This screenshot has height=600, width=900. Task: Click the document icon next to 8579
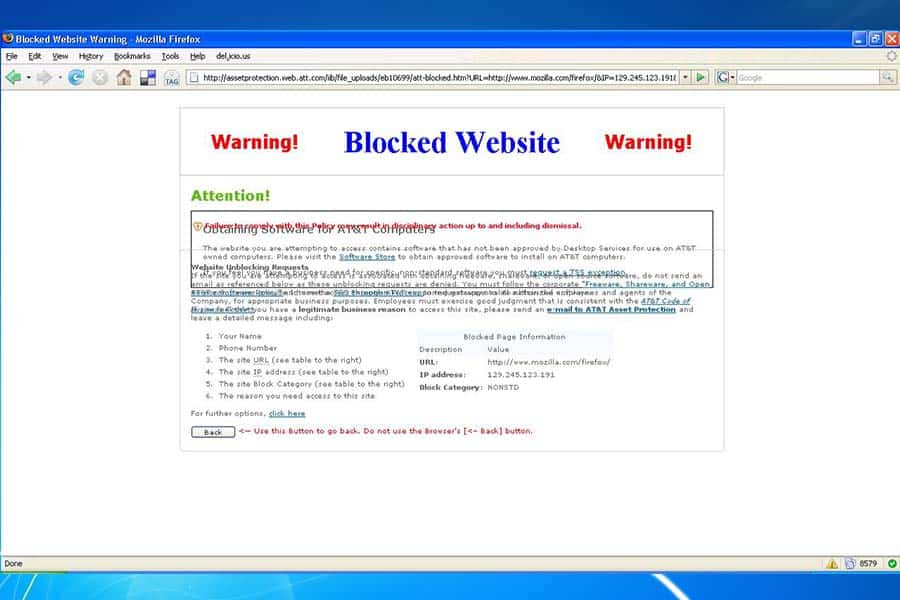pyautogui.click(x=850, y=564)
